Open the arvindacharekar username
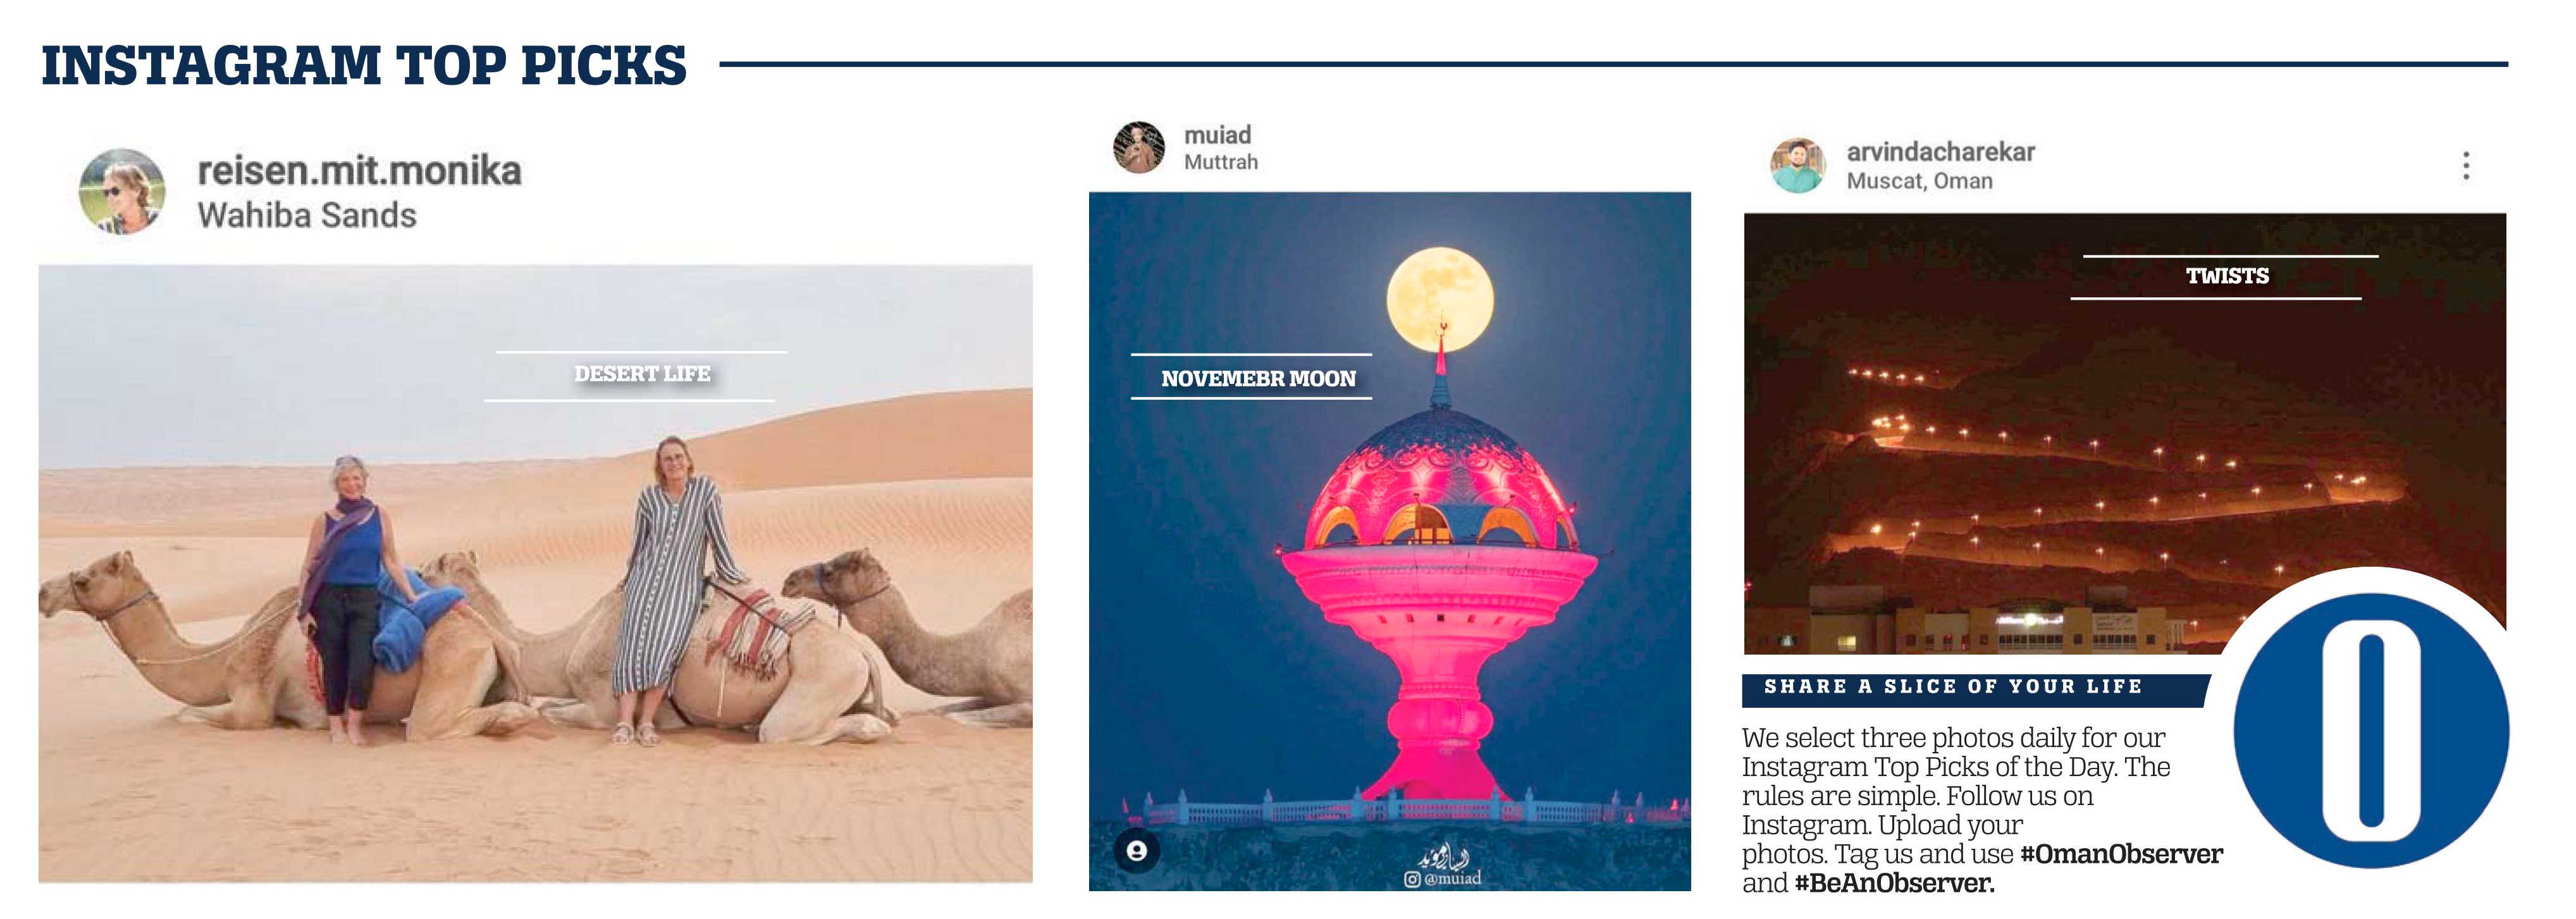 (x=1940, y=152)
